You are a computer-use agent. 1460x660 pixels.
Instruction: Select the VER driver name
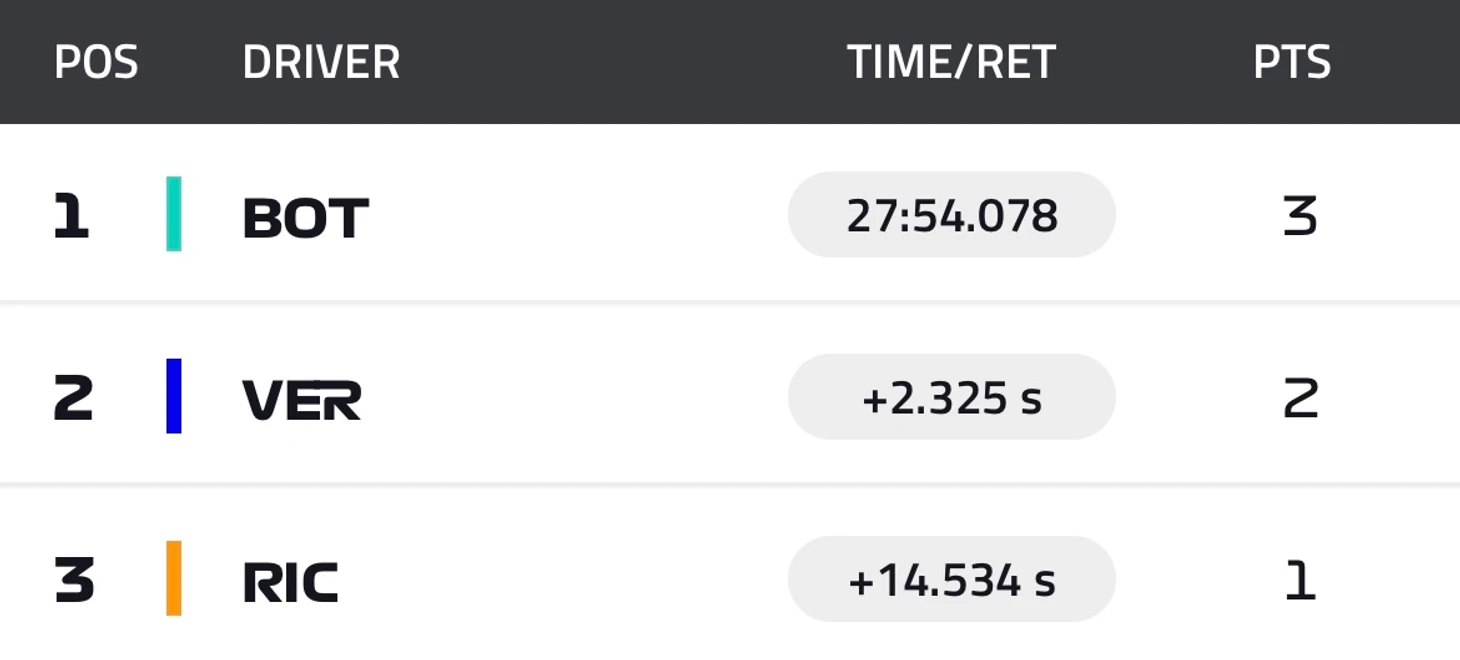tap(302, 400)
